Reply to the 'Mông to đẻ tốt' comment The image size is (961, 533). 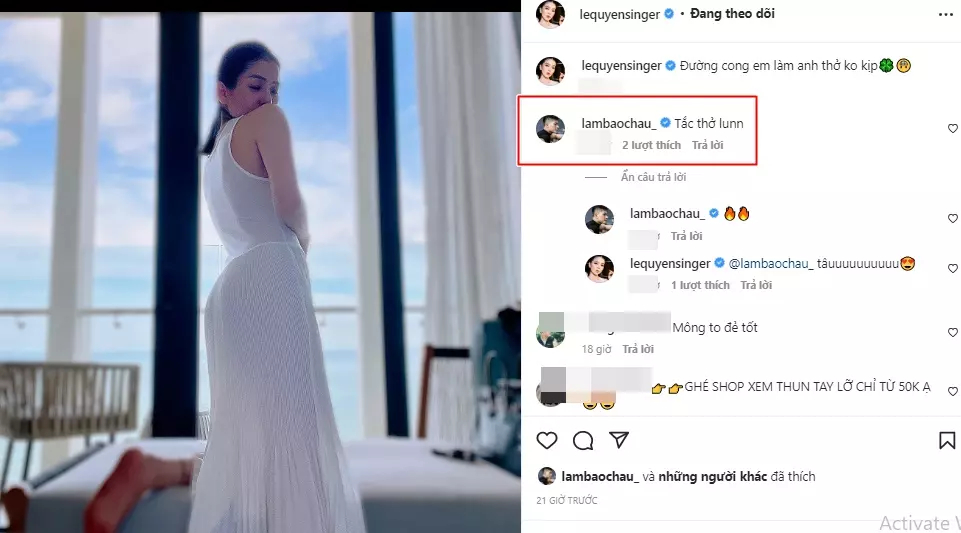[x=637, y=349]
